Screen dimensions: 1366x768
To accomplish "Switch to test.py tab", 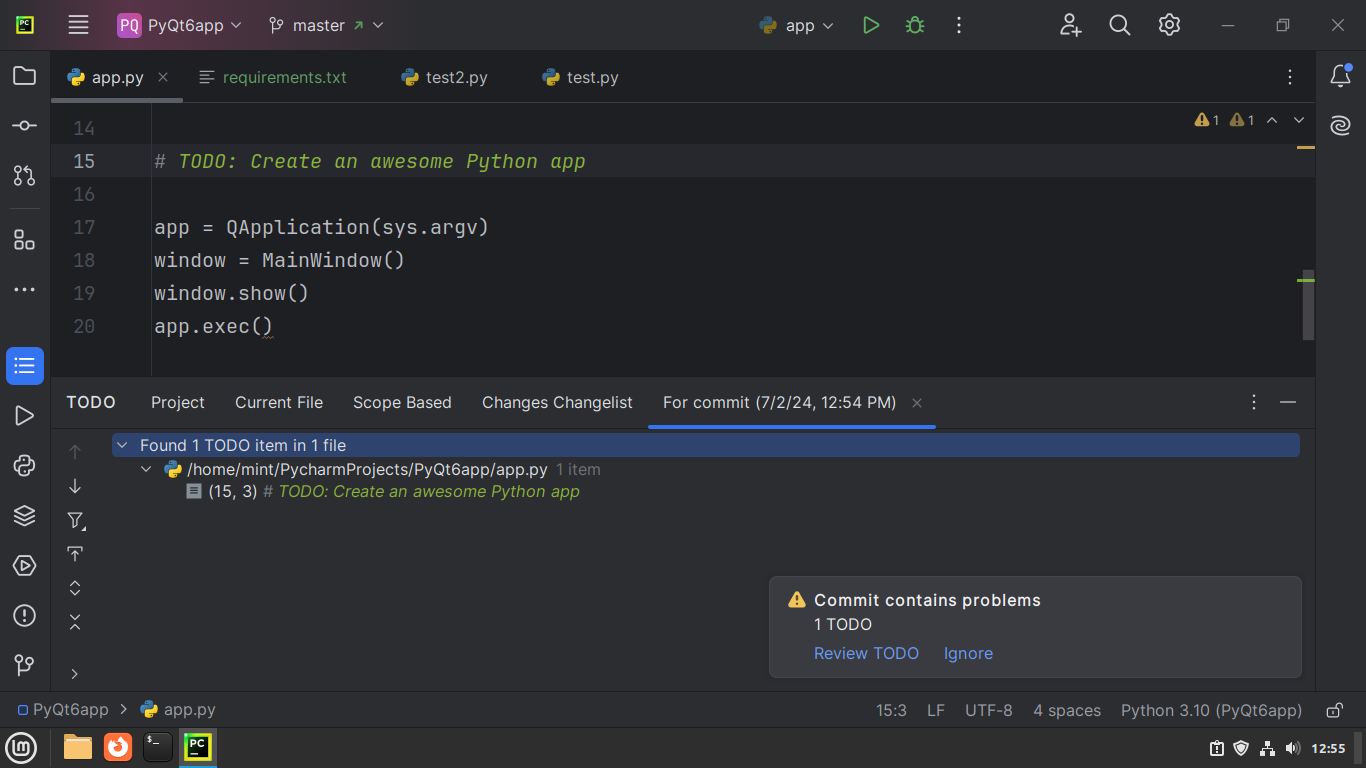I will point(580,77).
